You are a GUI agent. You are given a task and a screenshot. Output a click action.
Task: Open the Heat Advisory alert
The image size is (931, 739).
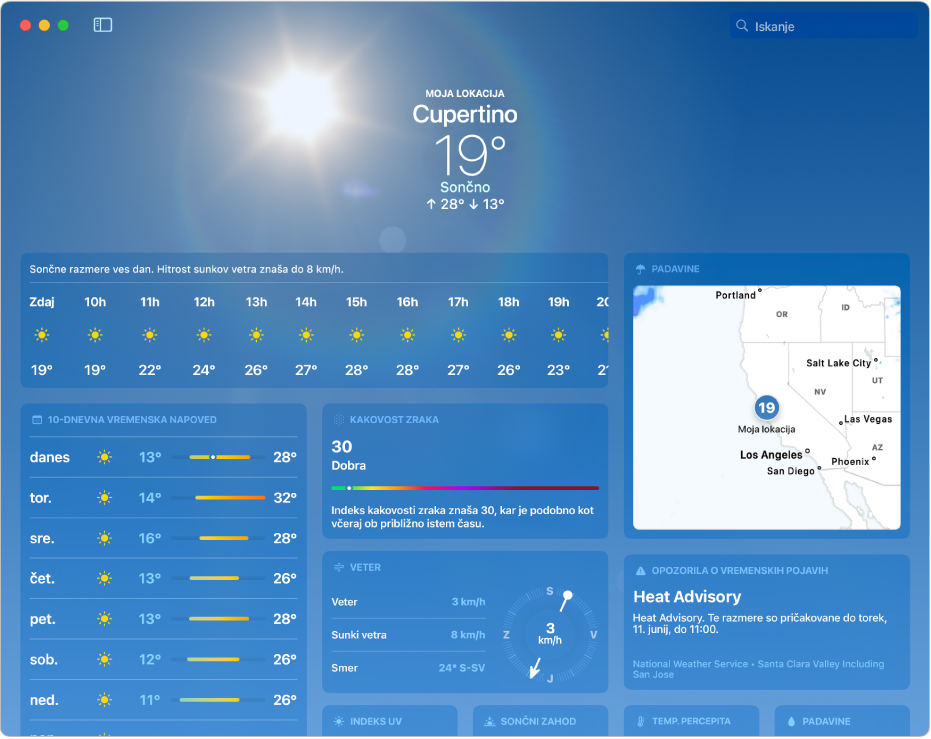[x=767, y=621]
